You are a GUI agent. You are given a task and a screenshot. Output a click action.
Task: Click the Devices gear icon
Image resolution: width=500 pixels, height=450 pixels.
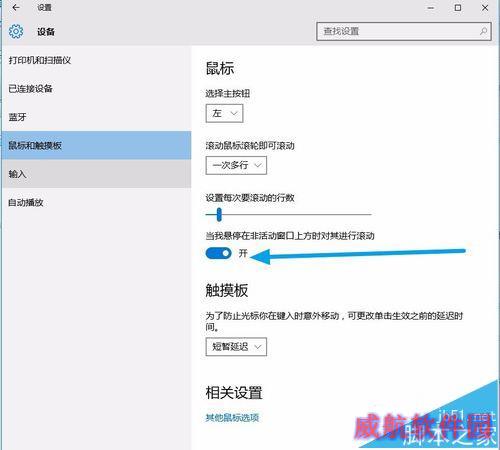point(16,32)
